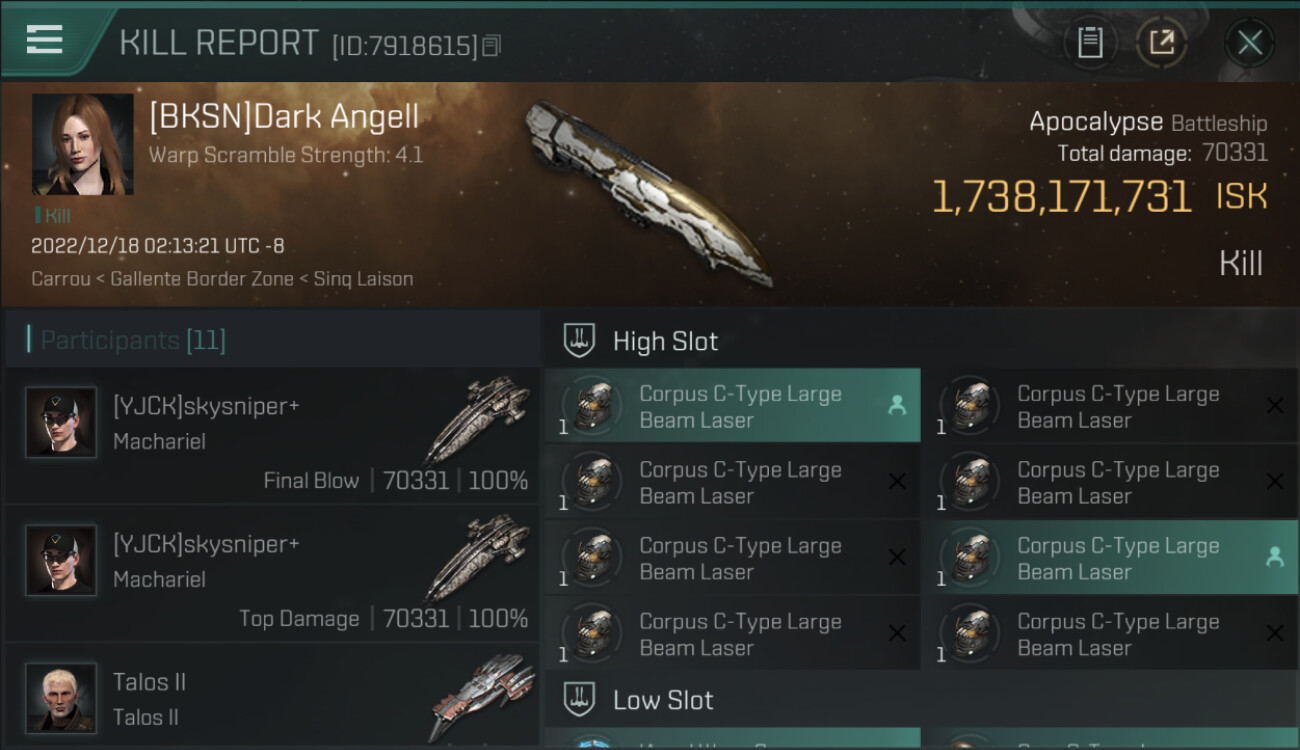Open the Carrou location link
The height and width of the screenshot is (750, 1300).
click(61, 279)
